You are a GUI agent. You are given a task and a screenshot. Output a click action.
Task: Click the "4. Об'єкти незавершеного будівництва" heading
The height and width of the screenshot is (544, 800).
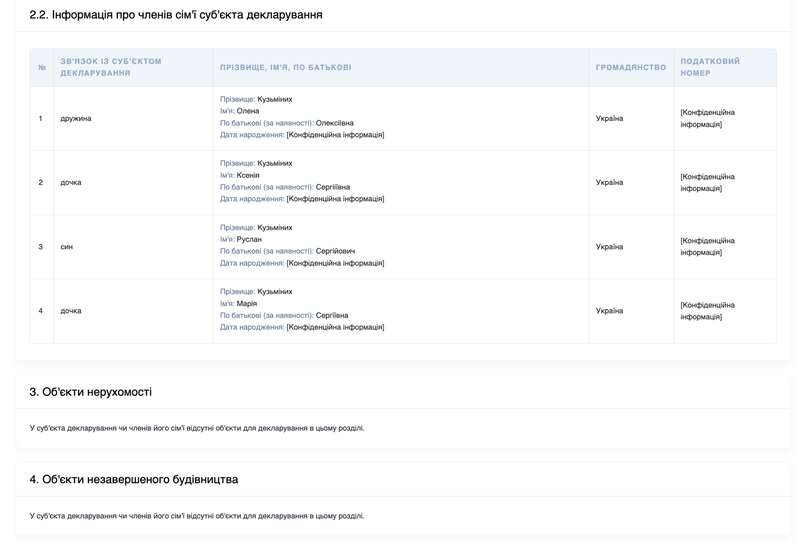pyautogui.click(x=134, y=479)
